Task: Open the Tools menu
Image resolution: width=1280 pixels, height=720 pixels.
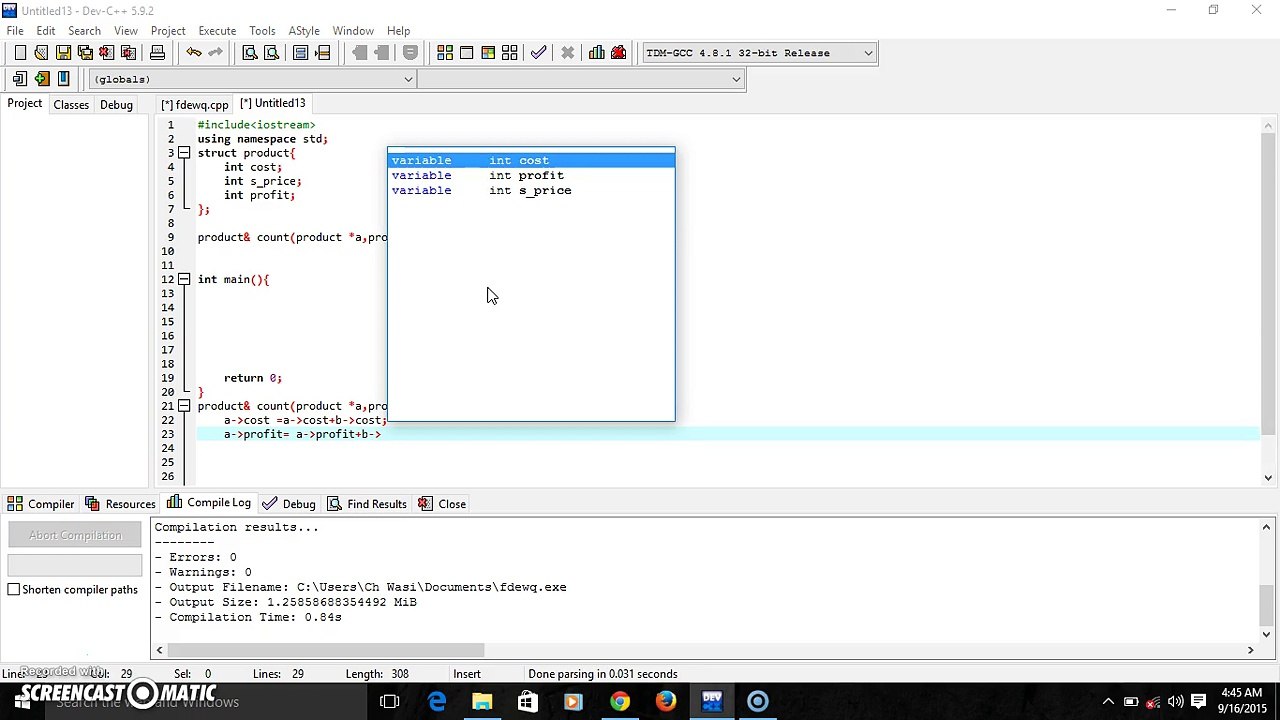Action: point(262,31)
